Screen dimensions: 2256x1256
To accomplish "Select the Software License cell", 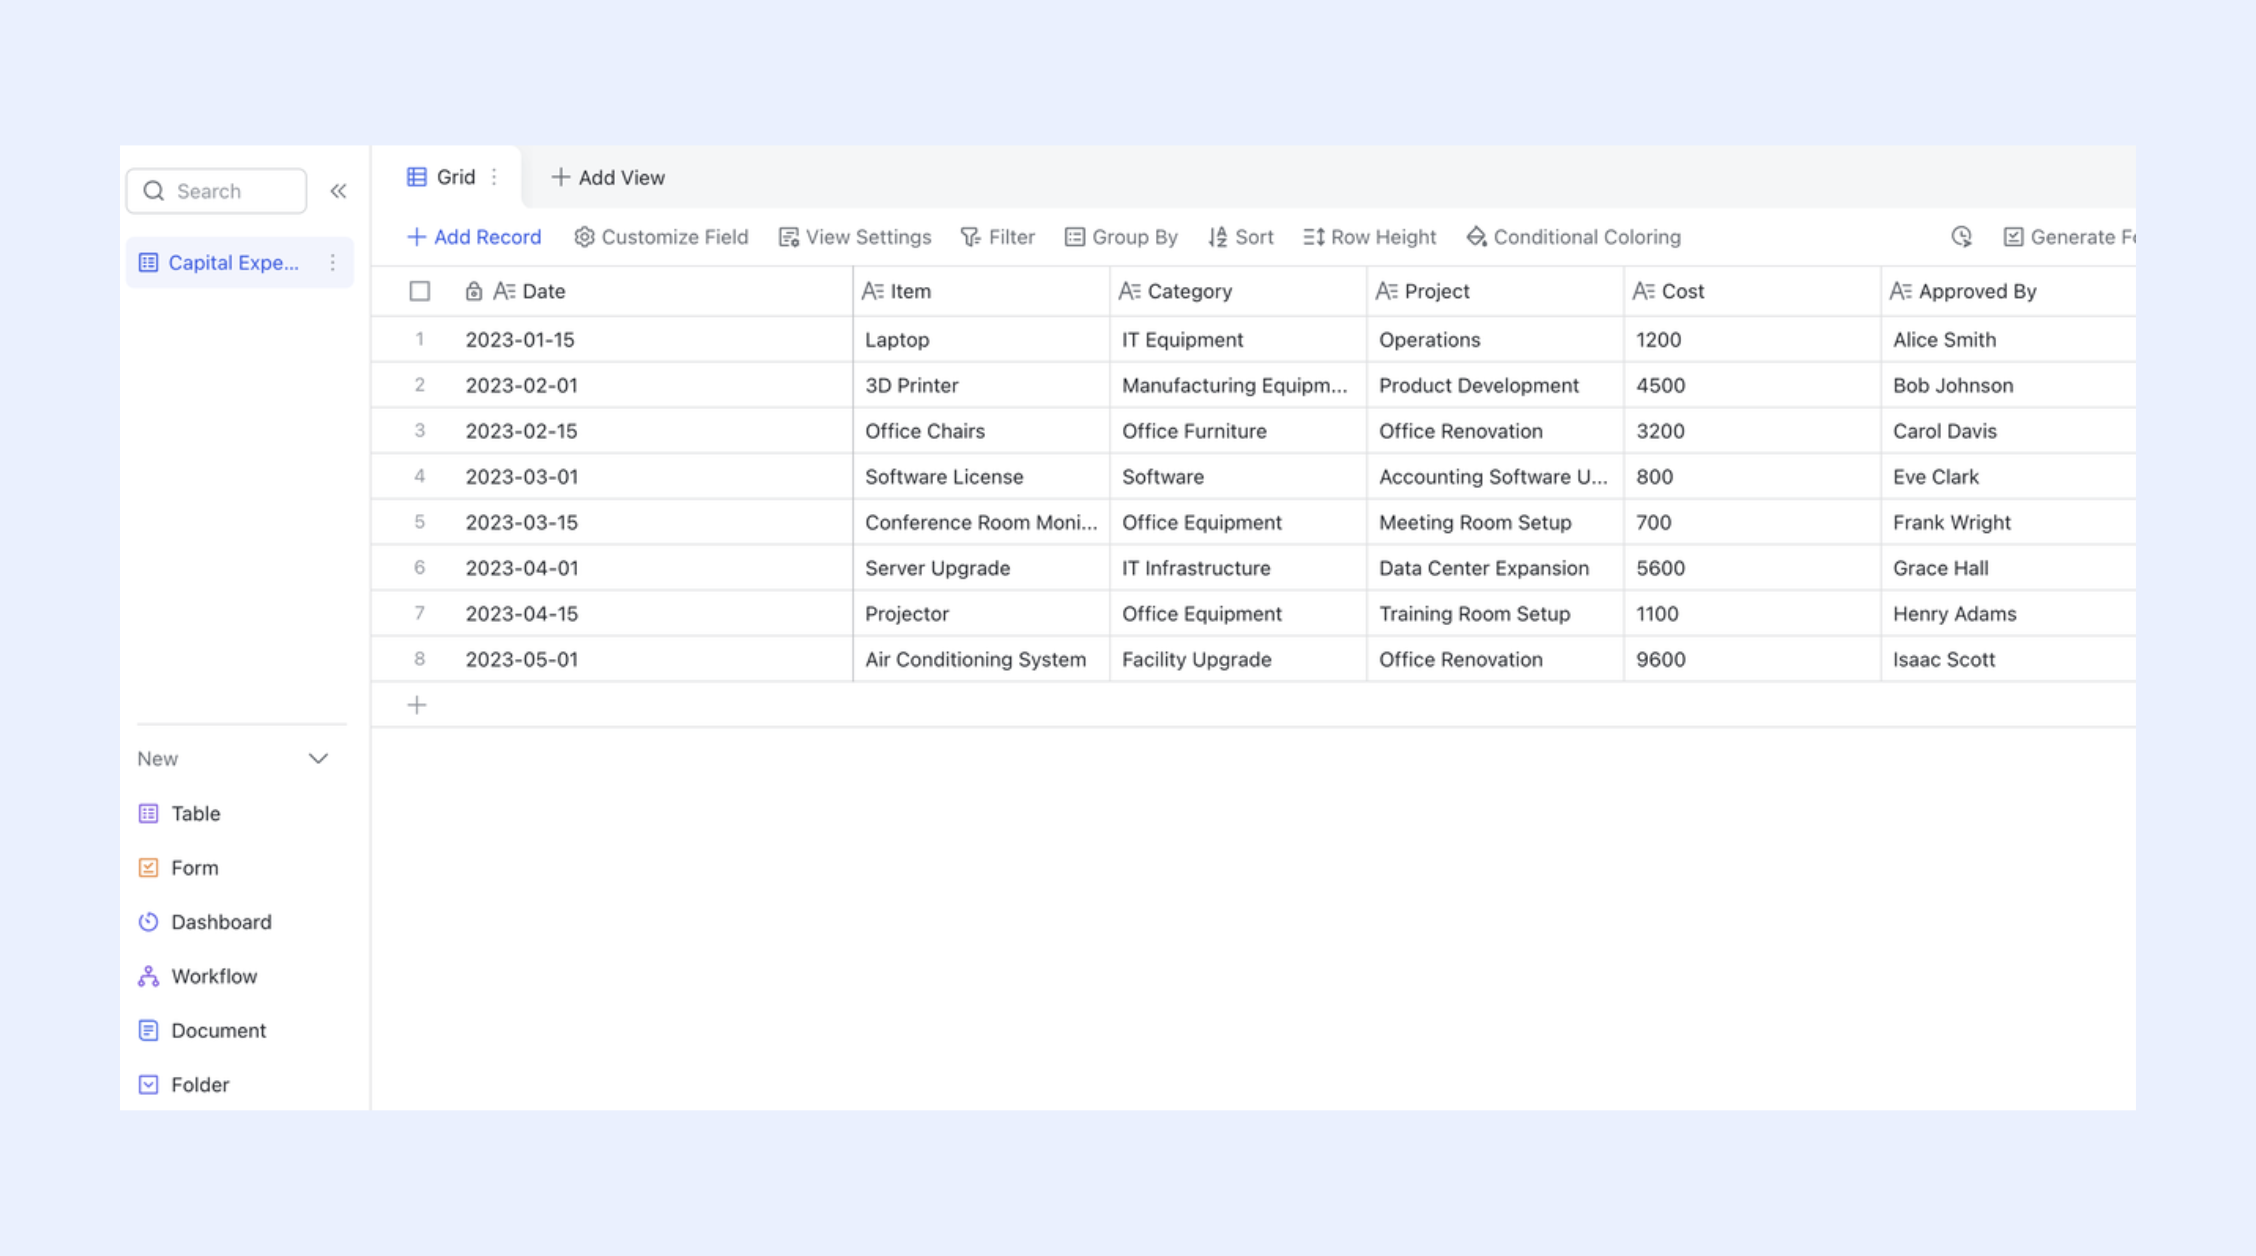I will 981,476.
